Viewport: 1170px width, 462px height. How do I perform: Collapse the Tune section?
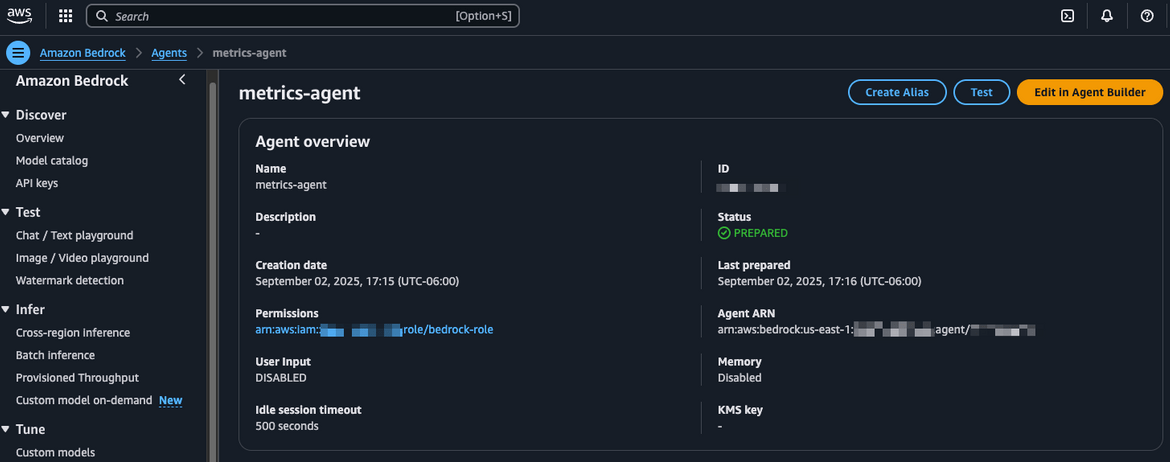click(6, 429)
